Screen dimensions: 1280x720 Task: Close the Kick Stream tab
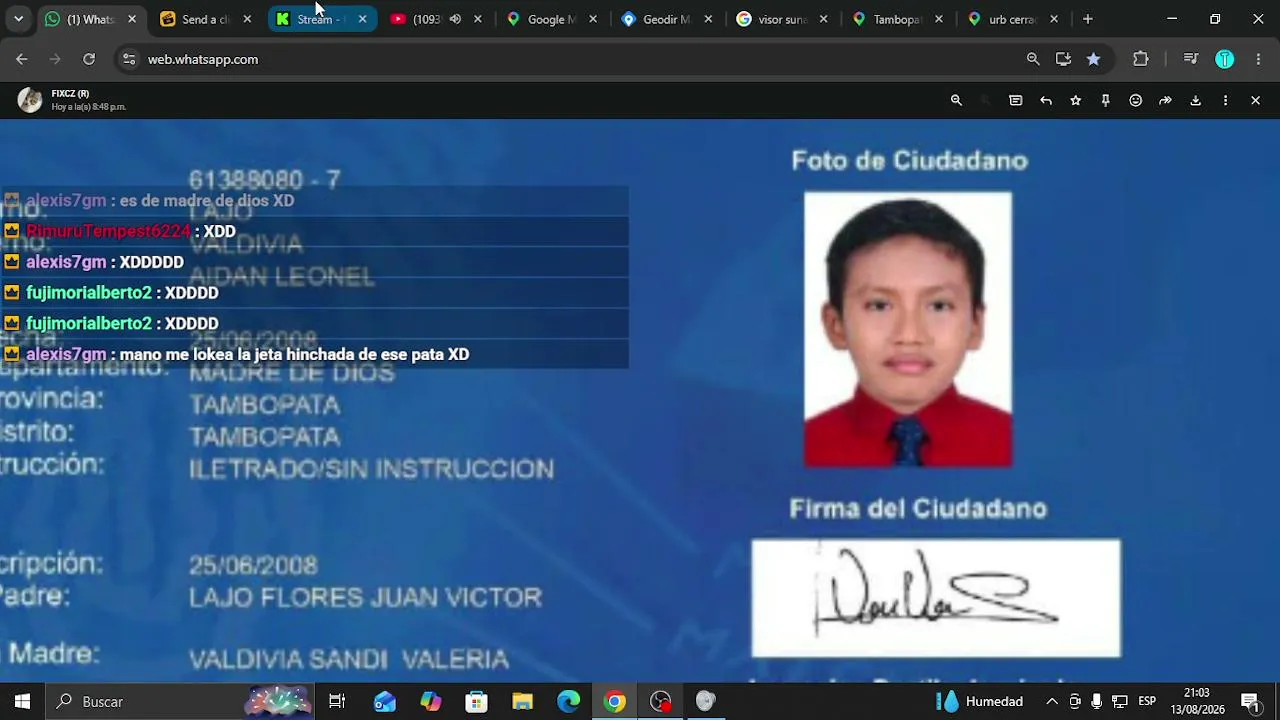[x=362, y=19]
